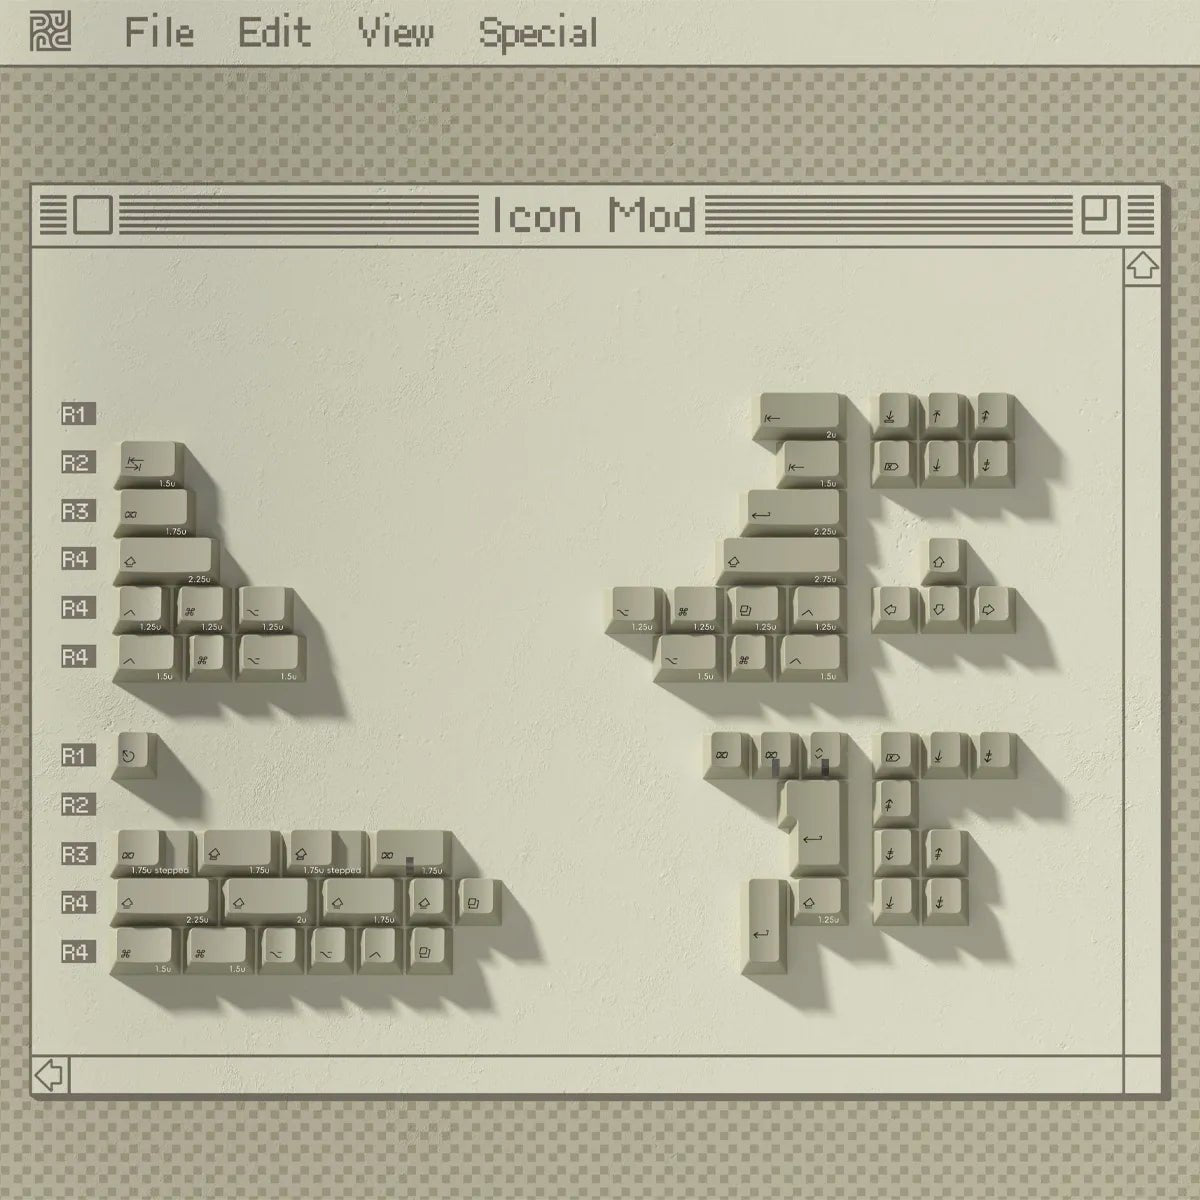Select the 1.5u Tab keycap
This screenshot has width=1200, height=1200.
click(x=151, y=465)
